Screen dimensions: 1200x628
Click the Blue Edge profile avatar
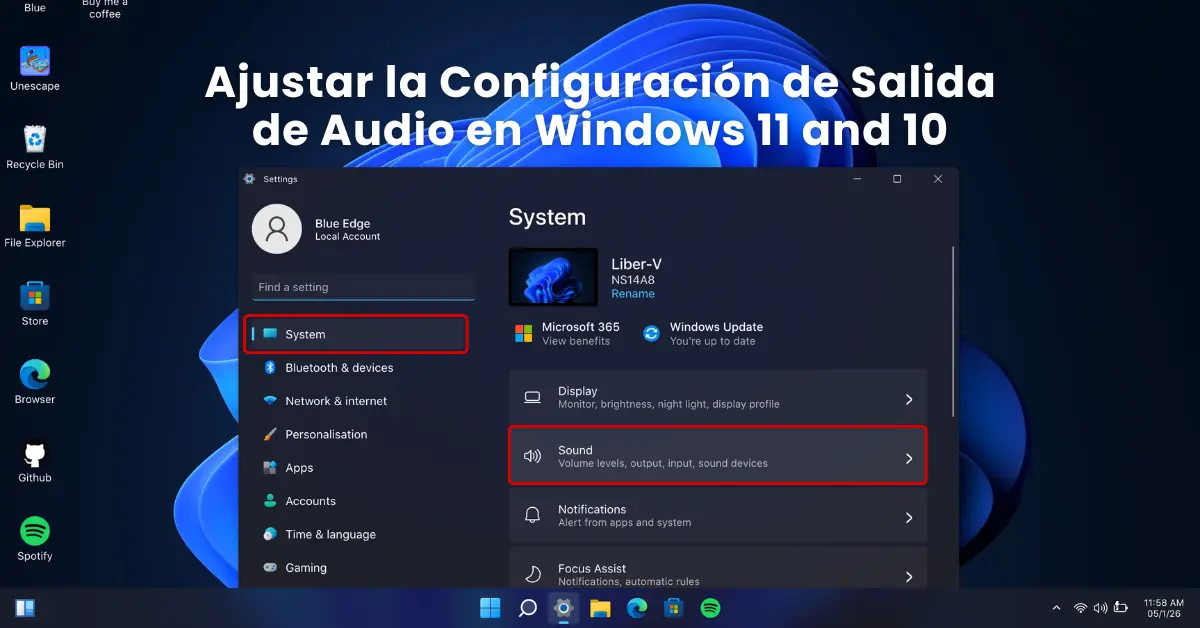(277, 229)
